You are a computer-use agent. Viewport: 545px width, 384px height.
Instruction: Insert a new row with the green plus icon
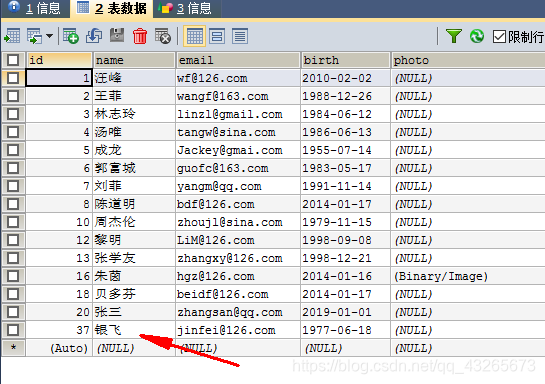[x=71, y=36]
